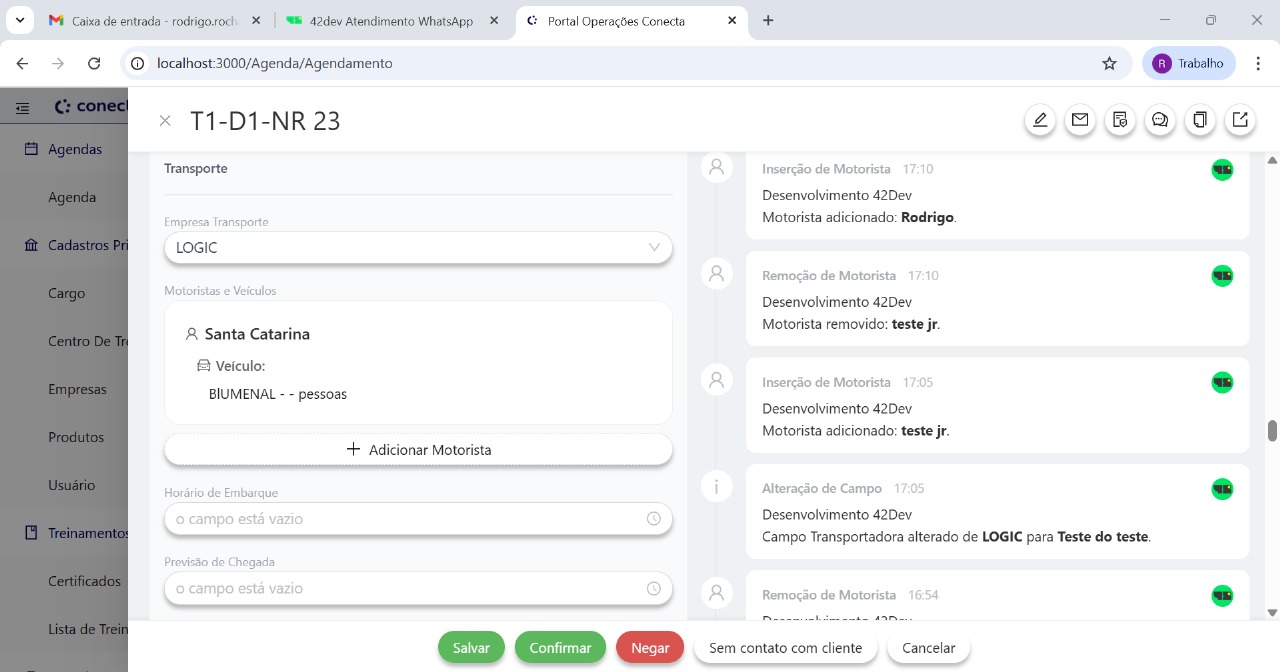Click the history panel vertical scrollbar thumb
This screenshot has width=1280, height=672.
coord(1272,430)
